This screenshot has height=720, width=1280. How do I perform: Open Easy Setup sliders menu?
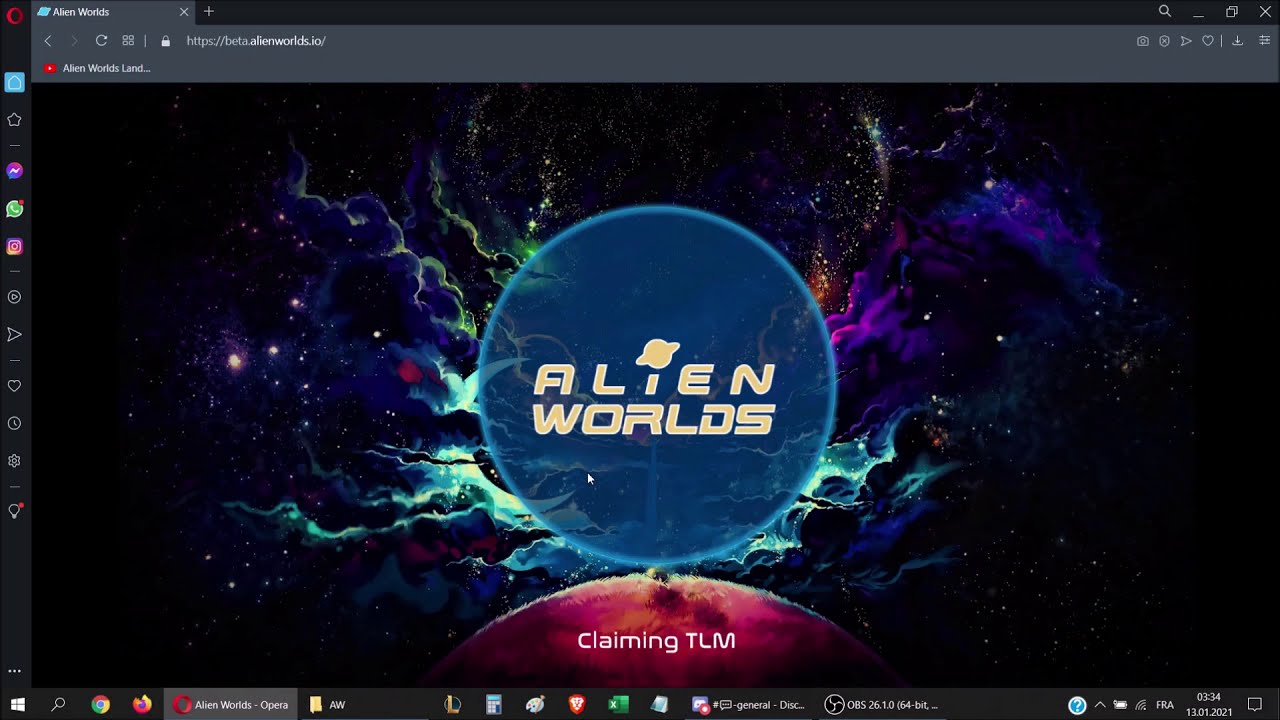tap(1264, 41)
